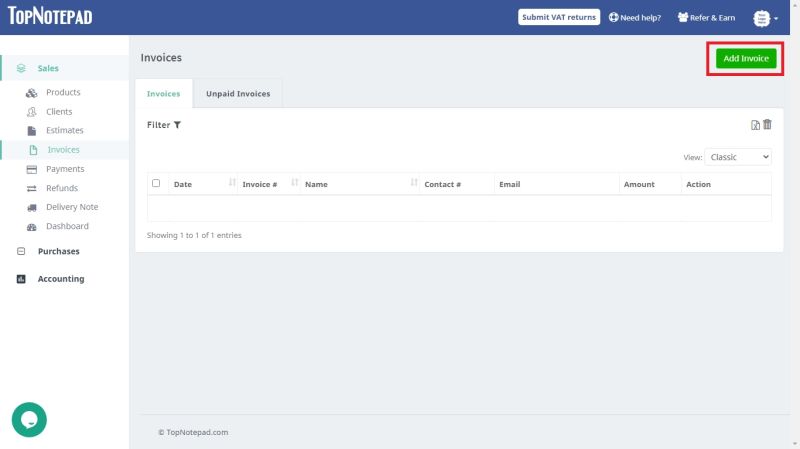Open Payments in the sidebar
Image resolution: width=800 pixels, height=449 pixels.
tap(65, 169)
